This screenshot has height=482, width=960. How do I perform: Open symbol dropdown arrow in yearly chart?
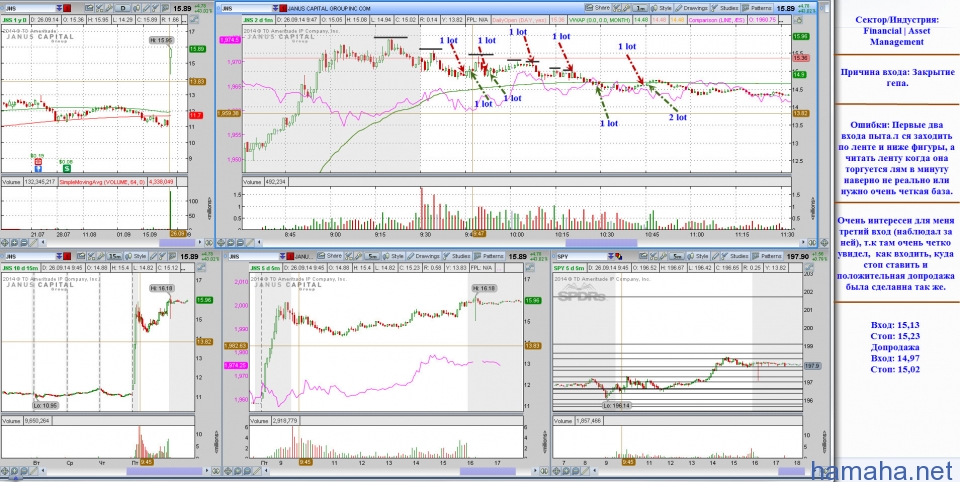click(x=59, y=8)
